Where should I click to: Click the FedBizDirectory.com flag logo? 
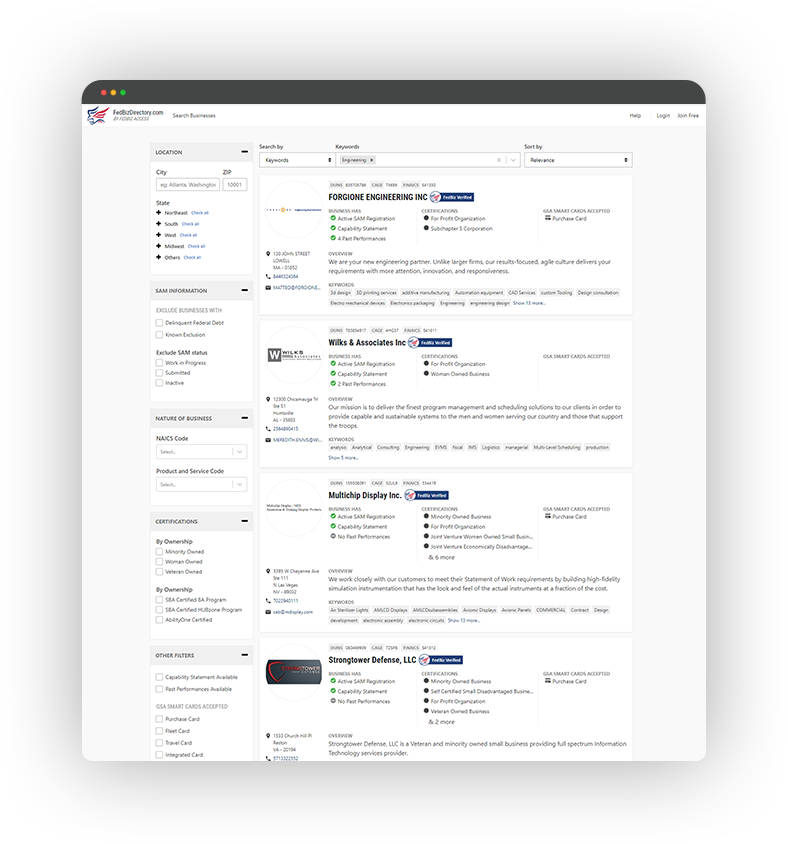click(98, 115)
